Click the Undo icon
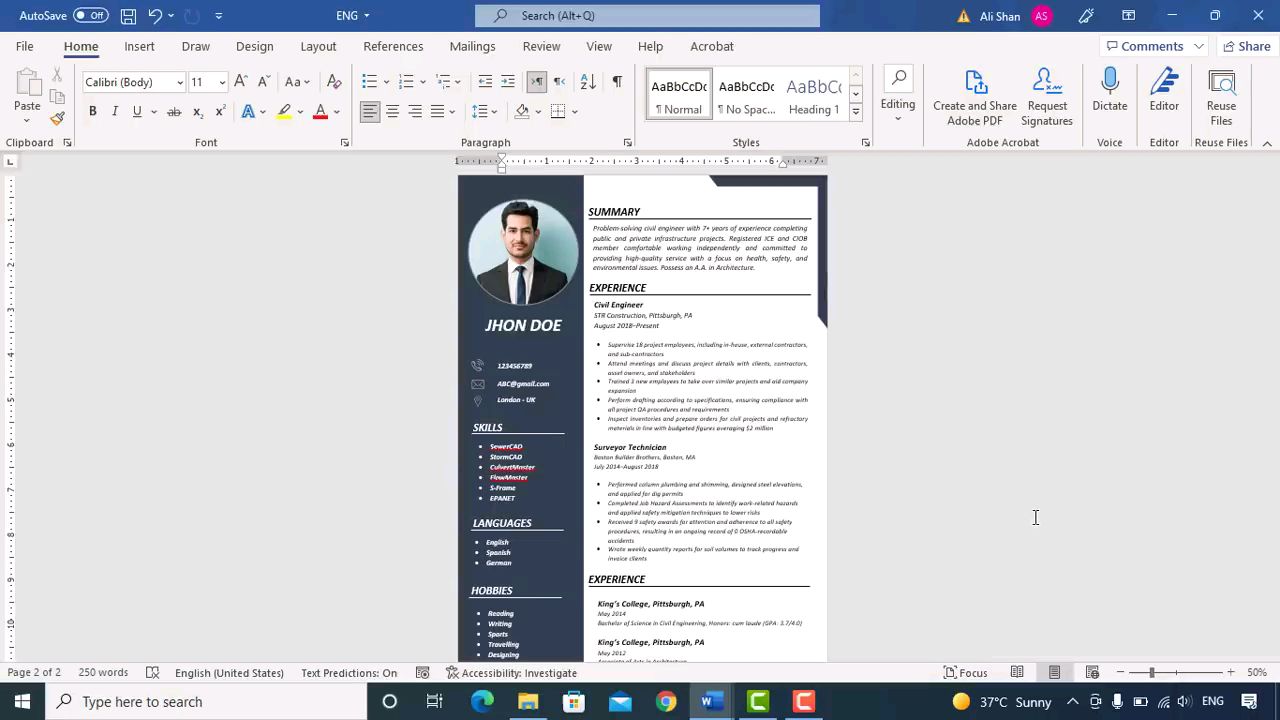This screenshot has width=1280, height=720. tap(155, 16)
